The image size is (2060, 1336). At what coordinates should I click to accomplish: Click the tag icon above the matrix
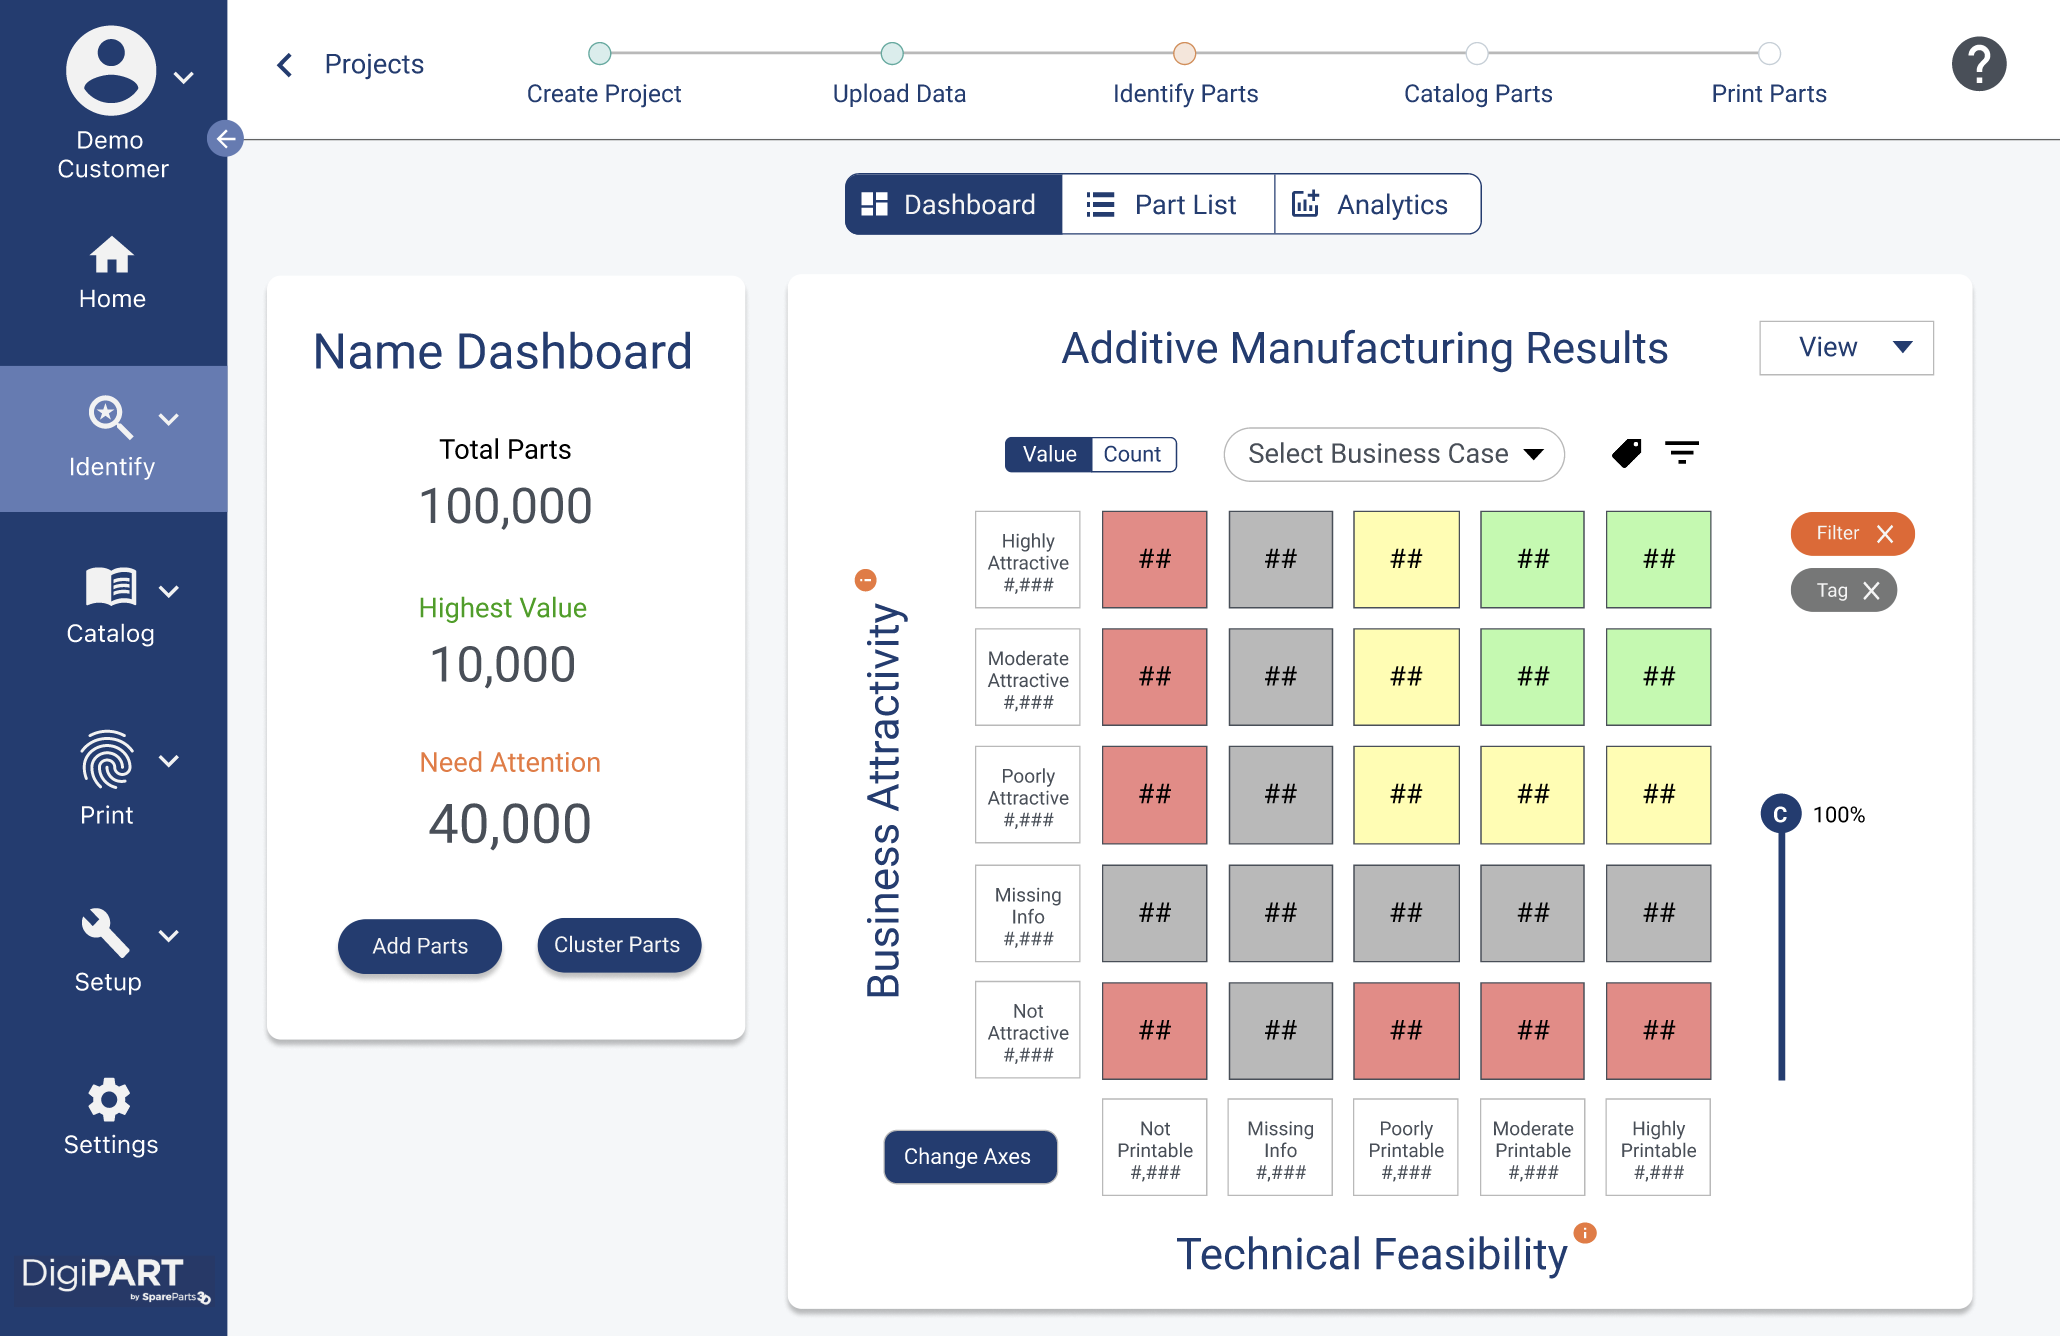coord(1627,453)
